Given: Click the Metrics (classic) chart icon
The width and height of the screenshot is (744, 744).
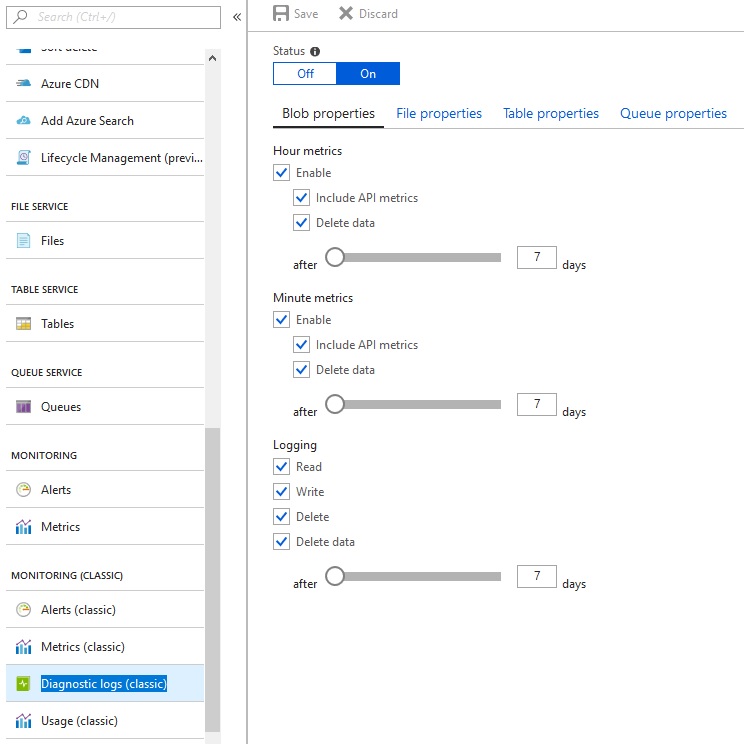Looking at the screenshot, I should coord(23,646).
